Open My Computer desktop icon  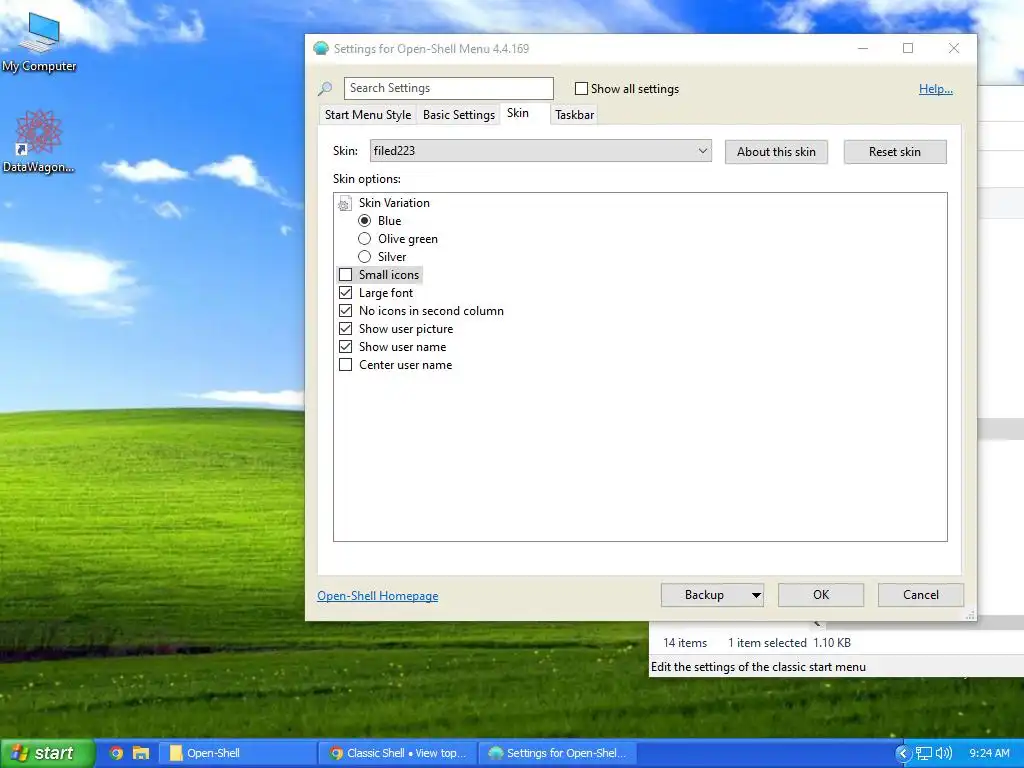39,42
